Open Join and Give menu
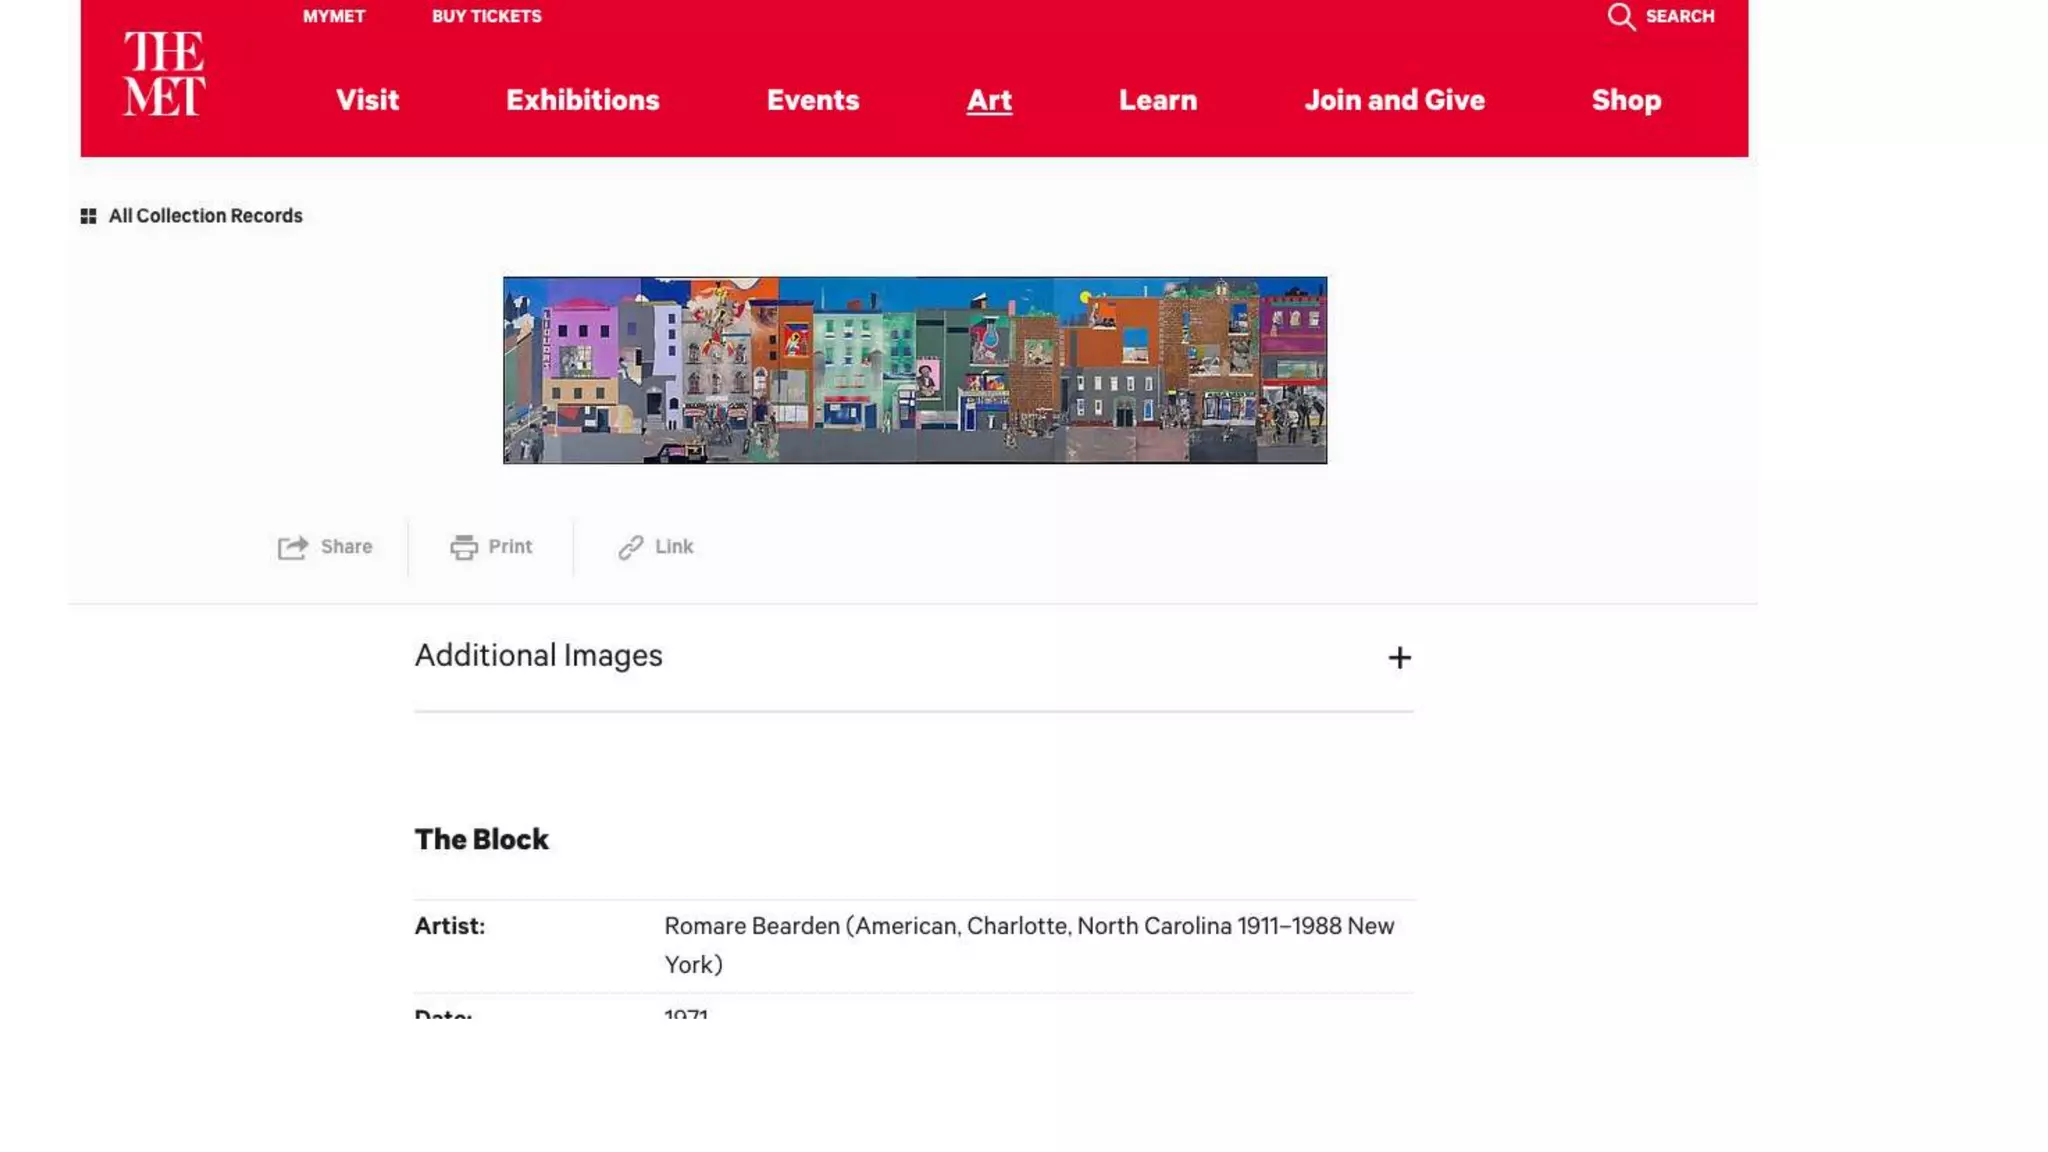Image resolution: width=2048 pixels, height=1152 pixels. pyautogui.click(x=1394, y=100)
